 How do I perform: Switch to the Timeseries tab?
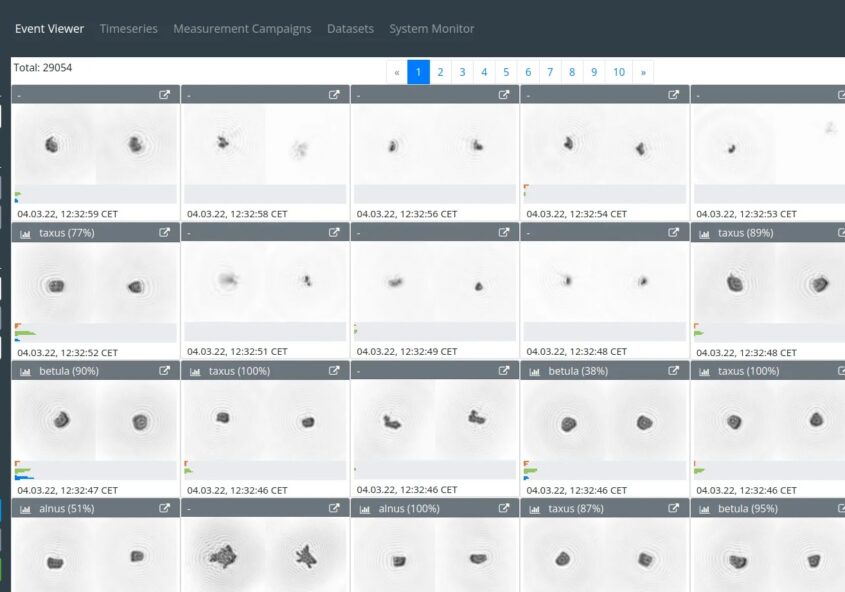pyautogui.click(x=128, y=29)
